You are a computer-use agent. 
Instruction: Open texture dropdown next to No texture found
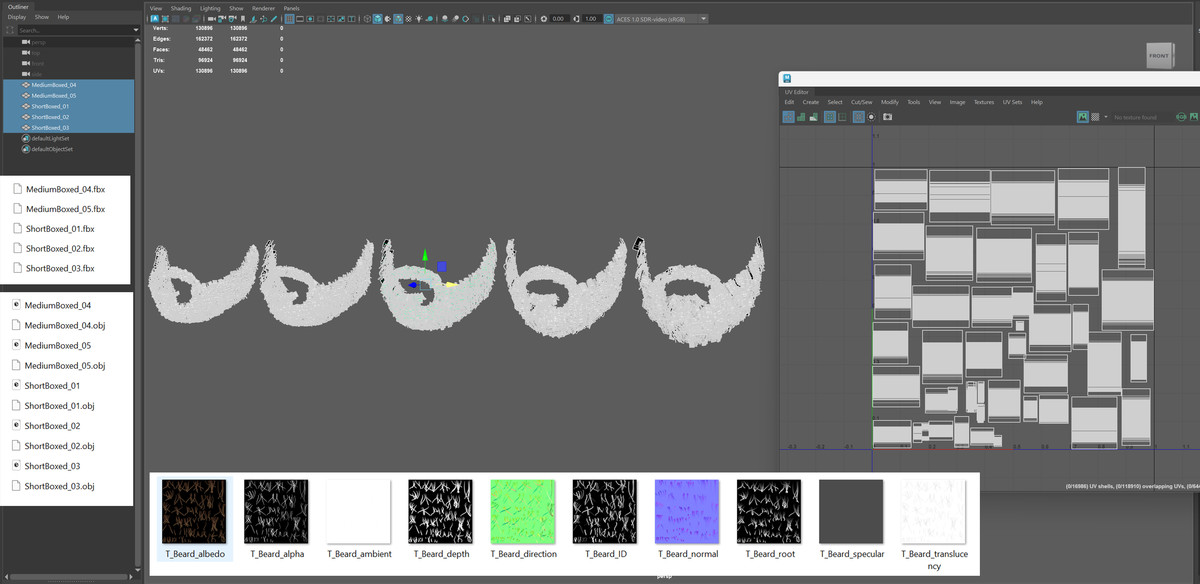pyautogui.click(x=1106, y=117)
